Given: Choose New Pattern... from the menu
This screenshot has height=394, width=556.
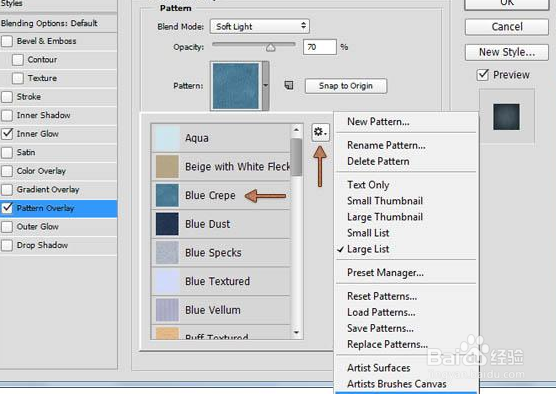Looking at the screenshot, I should pos(378,122).
